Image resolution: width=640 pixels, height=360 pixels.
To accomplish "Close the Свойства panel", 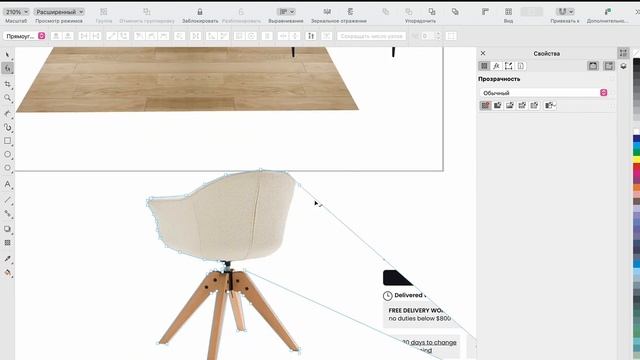I will coord(483,53).
